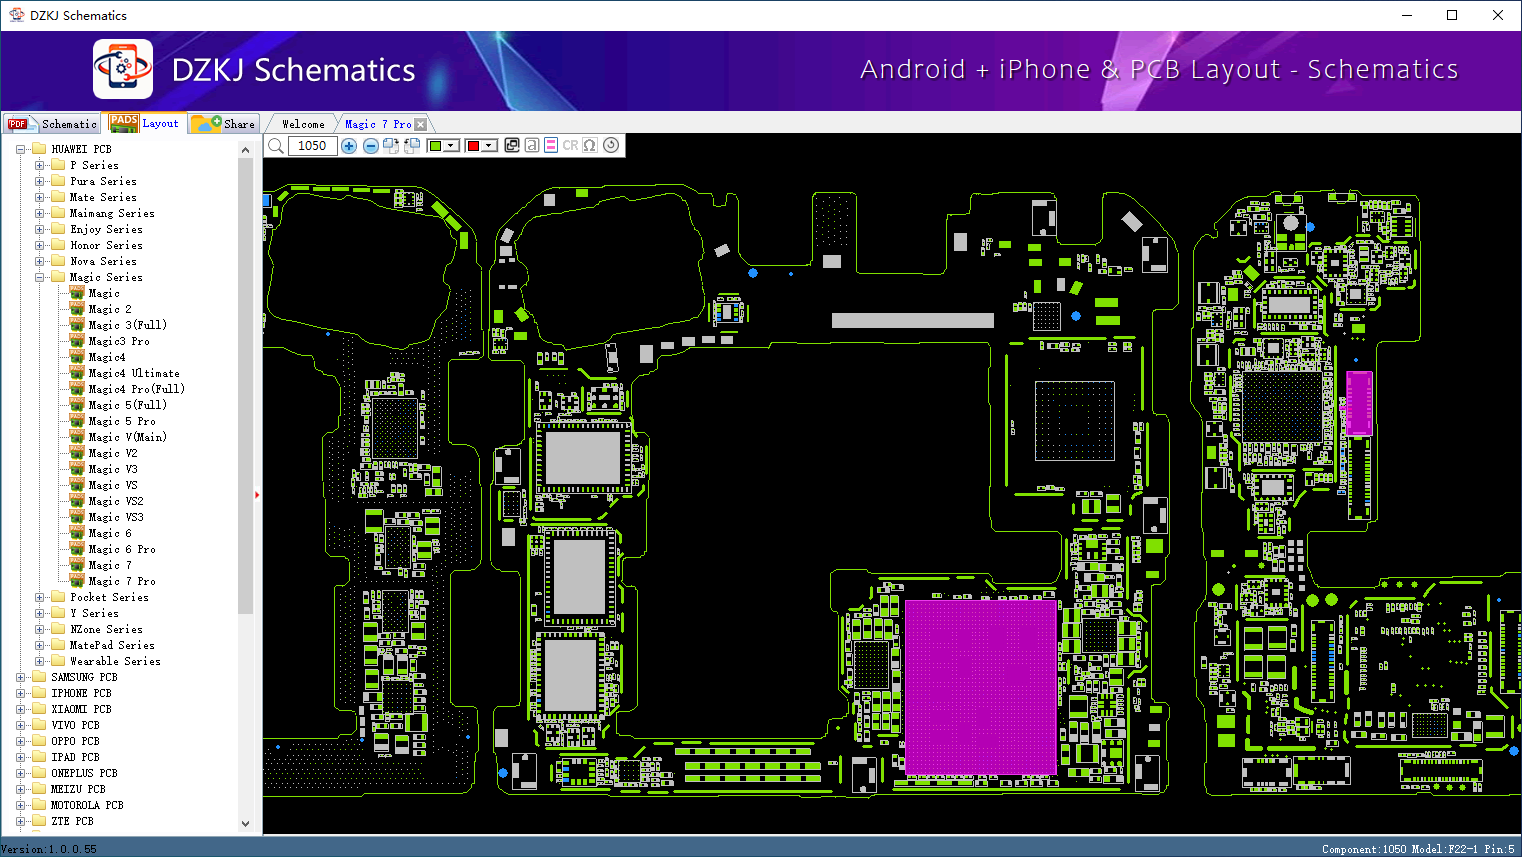Switch to the Layout tab

point(145,123)
